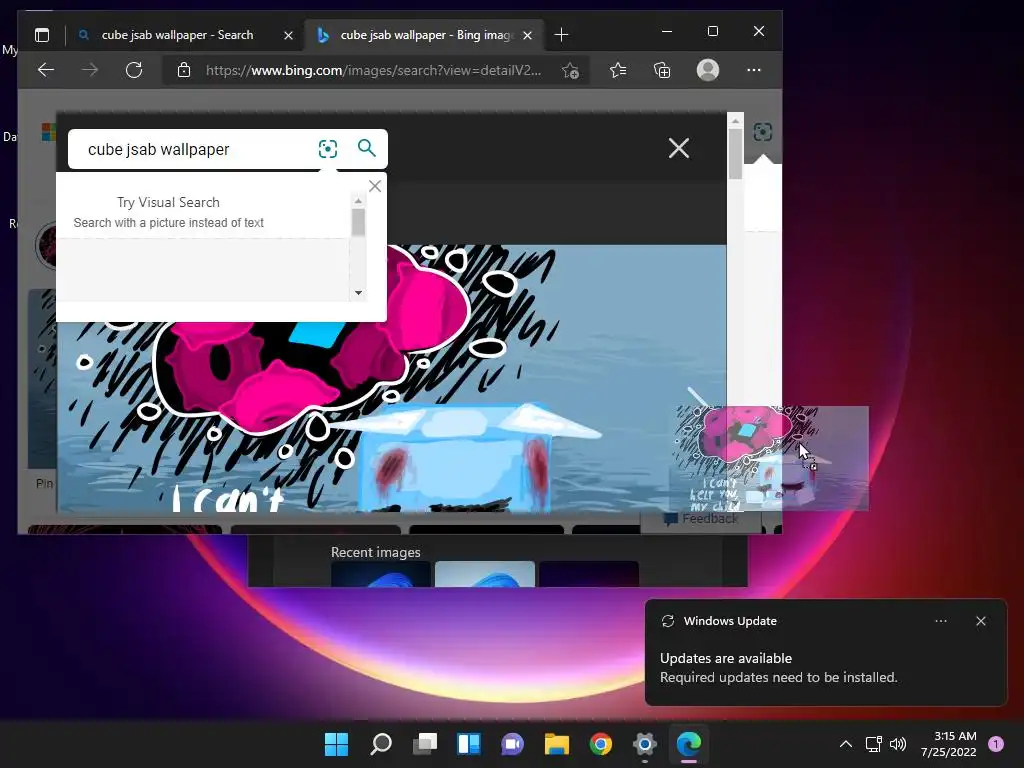
Task: Open taskbar Search
Action: pos(381,744)
